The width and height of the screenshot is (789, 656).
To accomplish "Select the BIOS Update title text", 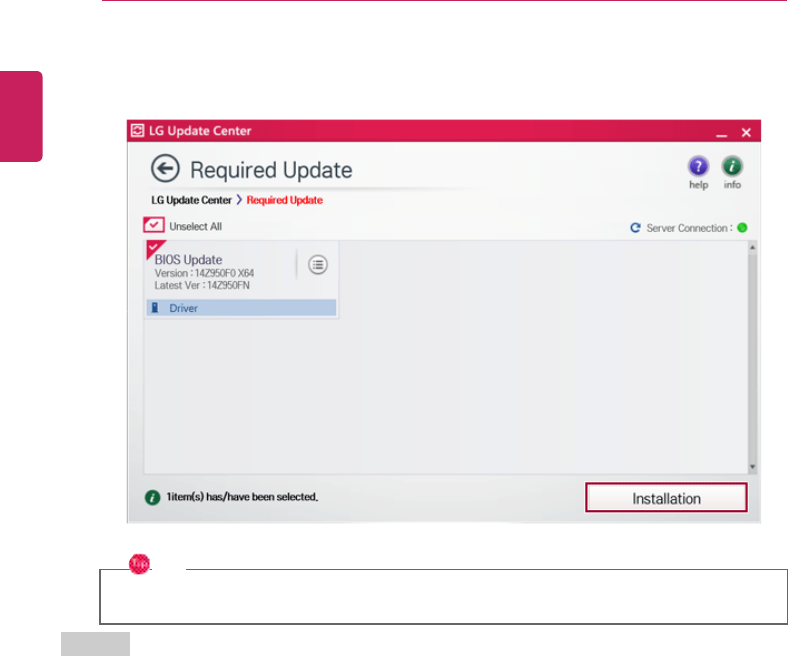I will (x=188, y=260).
